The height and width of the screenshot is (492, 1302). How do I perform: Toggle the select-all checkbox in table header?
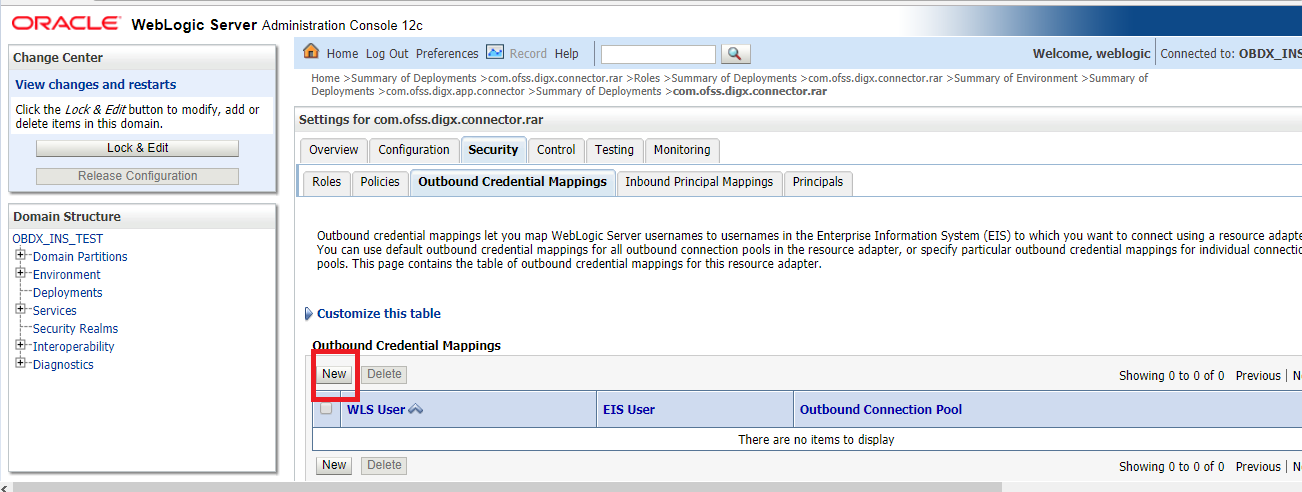[326, 408]
